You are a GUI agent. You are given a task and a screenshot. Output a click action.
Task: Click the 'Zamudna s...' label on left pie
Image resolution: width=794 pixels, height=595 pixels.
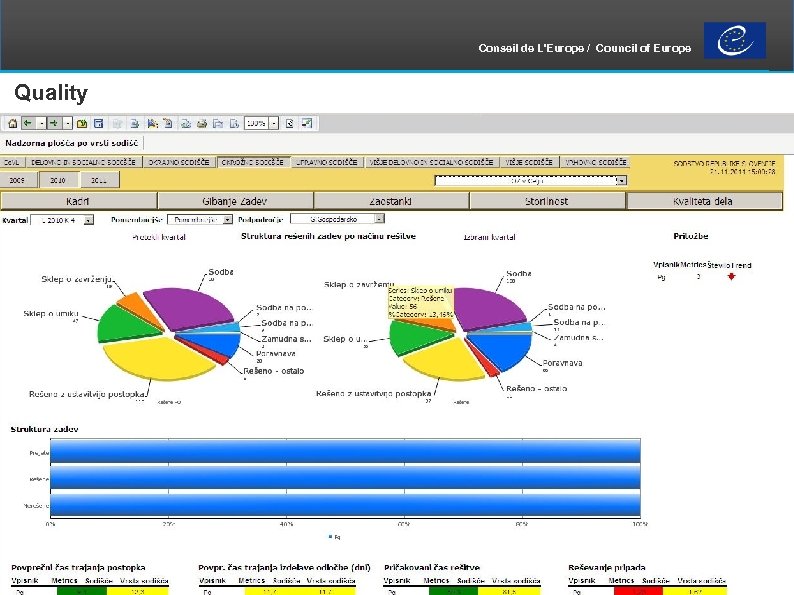[286, 339]
